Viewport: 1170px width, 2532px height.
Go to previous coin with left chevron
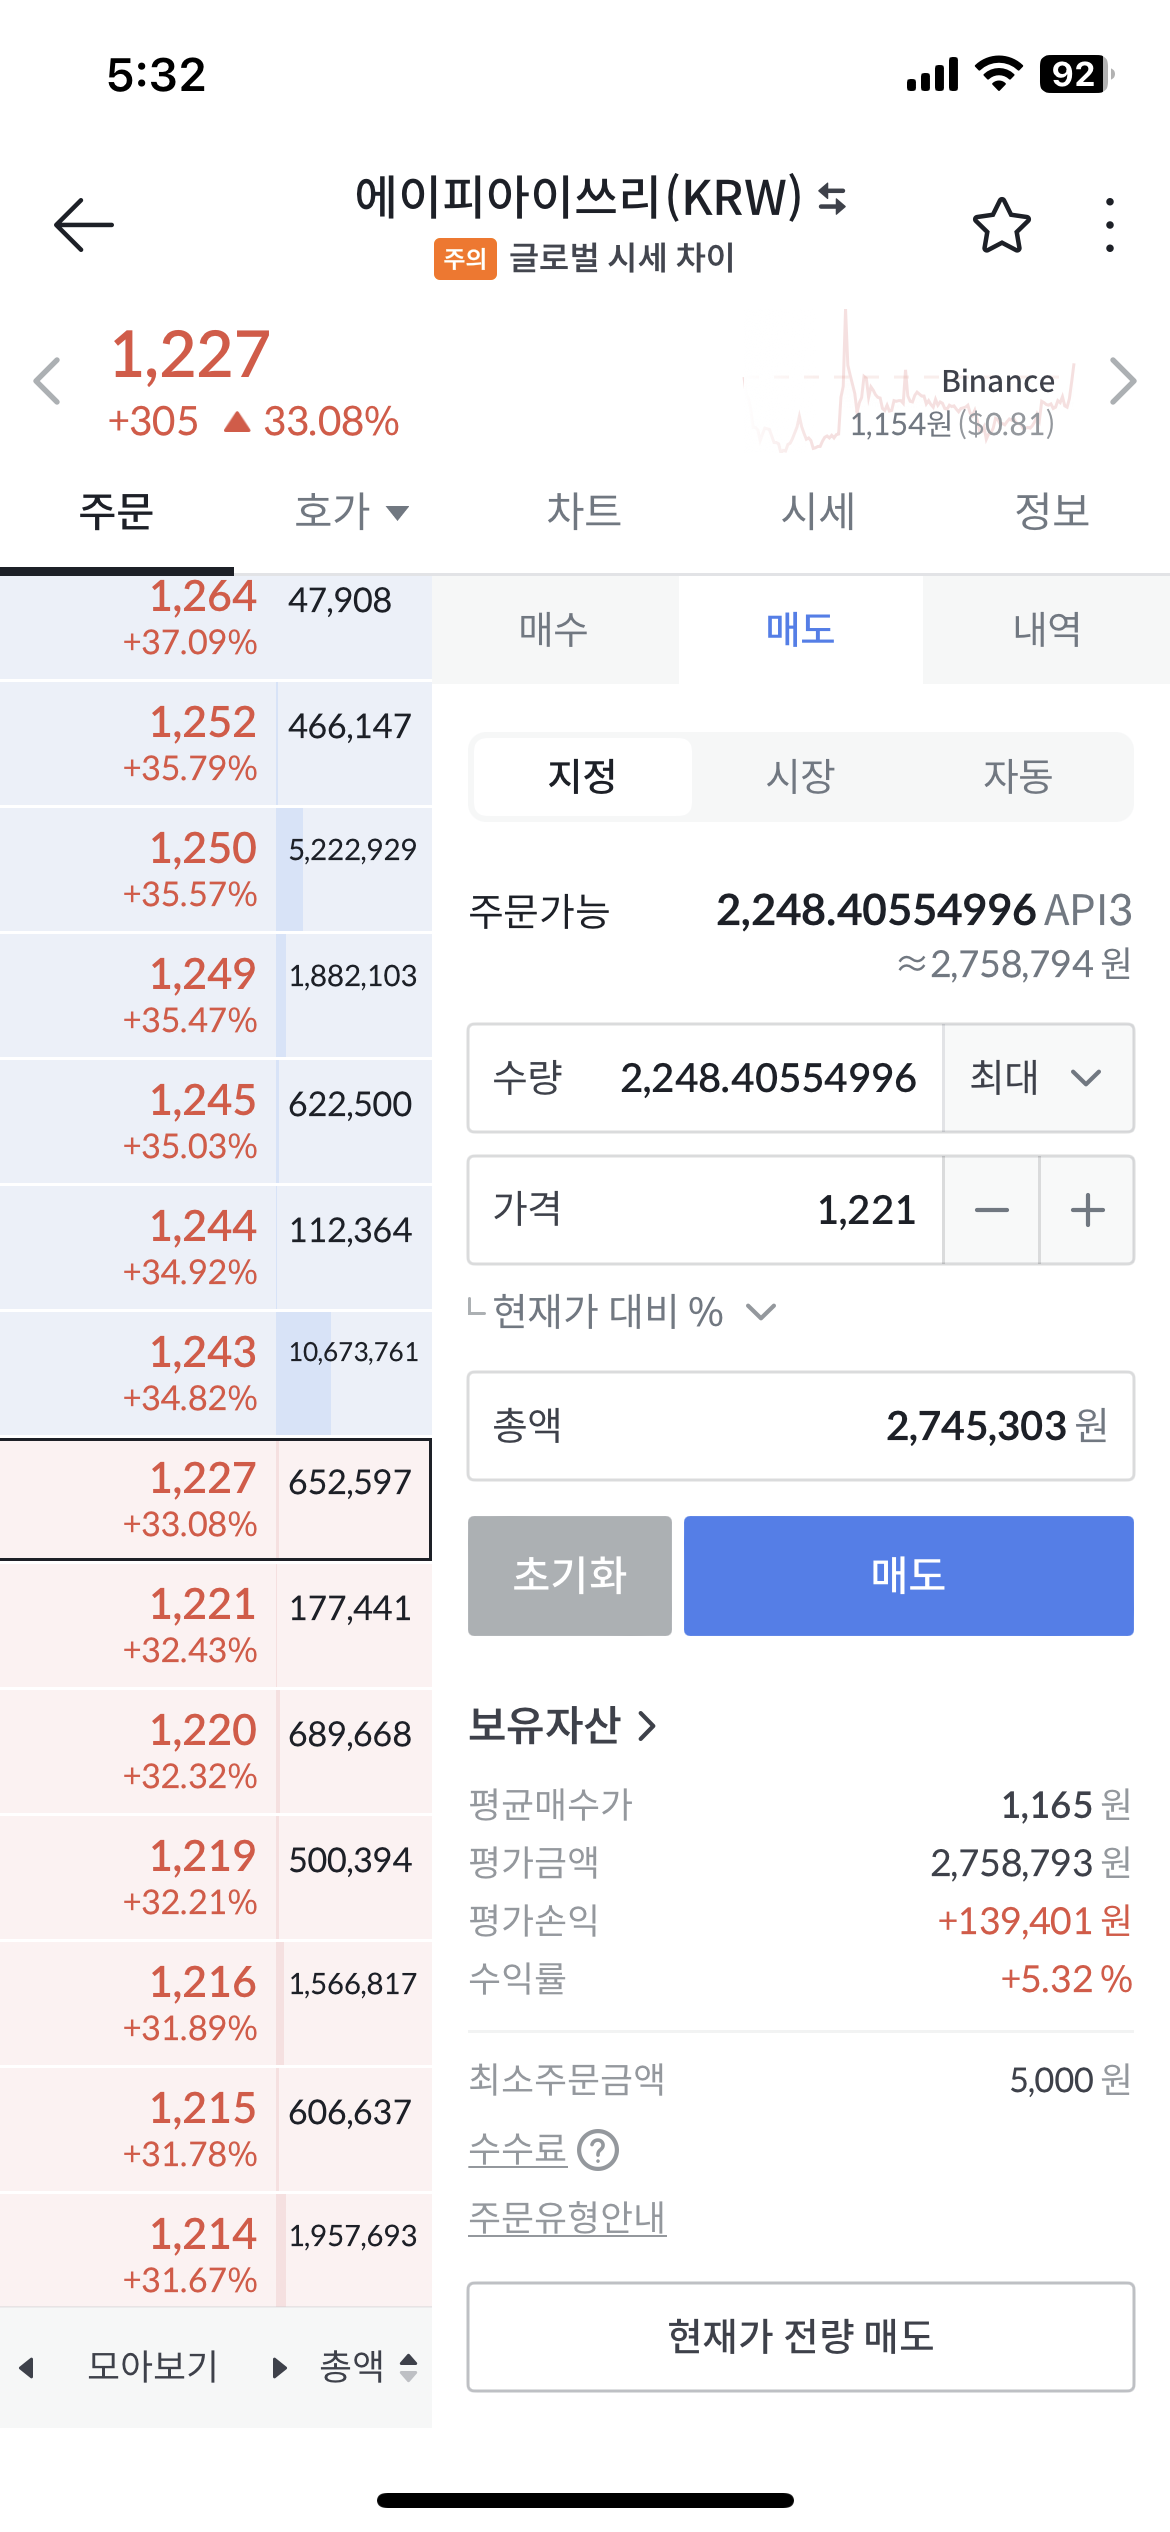pos(47,381)
